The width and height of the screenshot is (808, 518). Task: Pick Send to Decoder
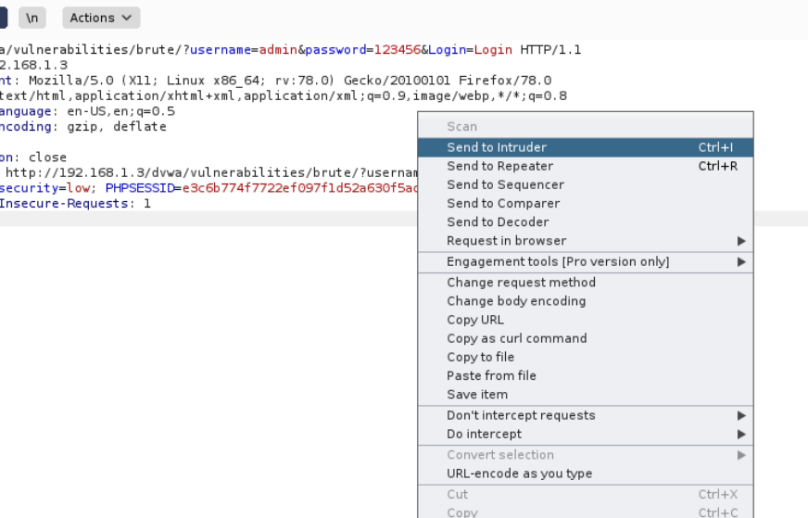498,222
